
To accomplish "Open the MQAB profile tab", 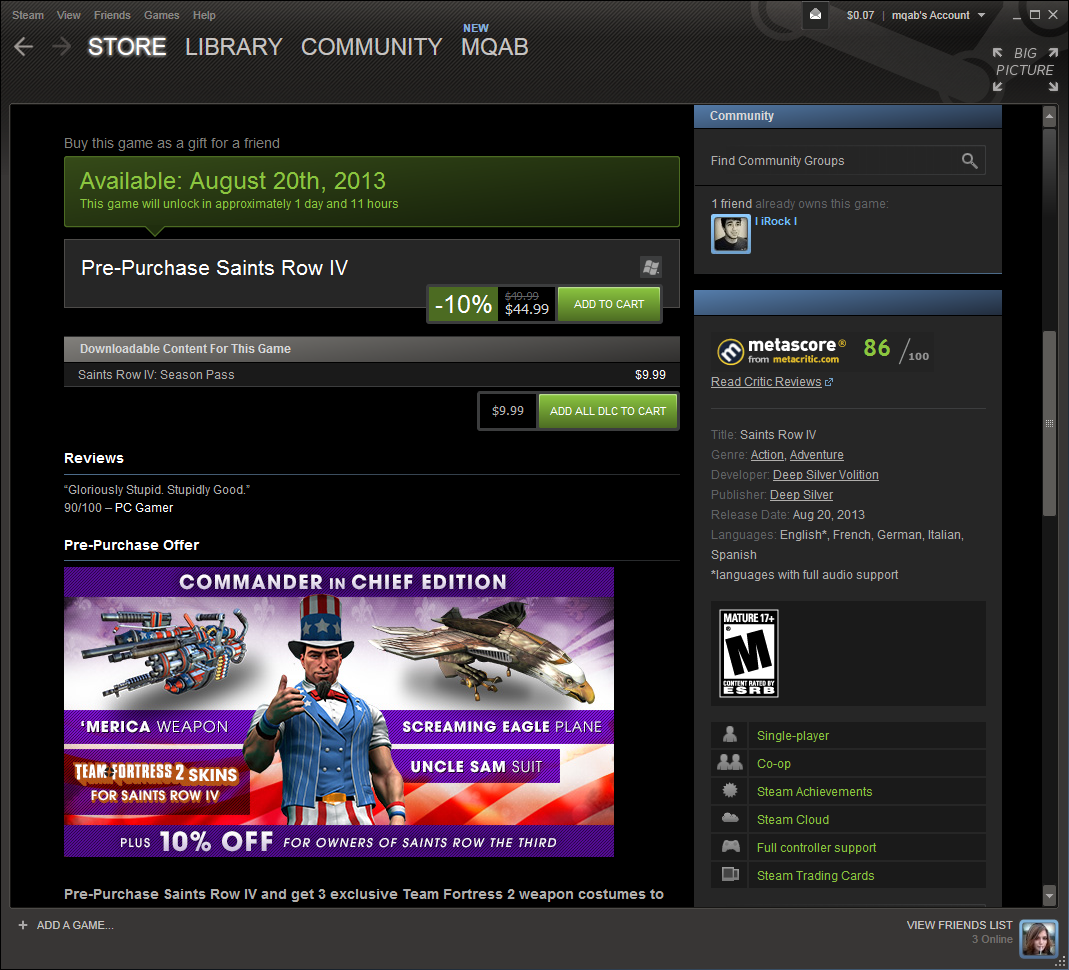I will click(x=494, y=47).
